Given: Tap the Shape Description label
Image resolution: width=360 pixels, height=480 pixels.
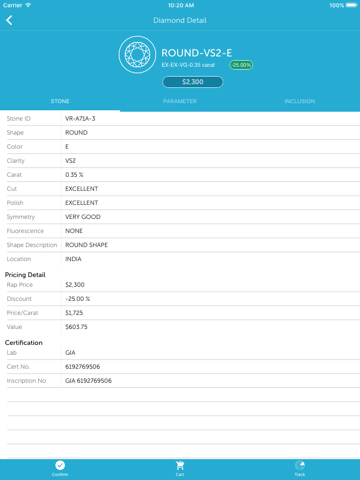Looking at the screenshot, I should pos(32,245).
